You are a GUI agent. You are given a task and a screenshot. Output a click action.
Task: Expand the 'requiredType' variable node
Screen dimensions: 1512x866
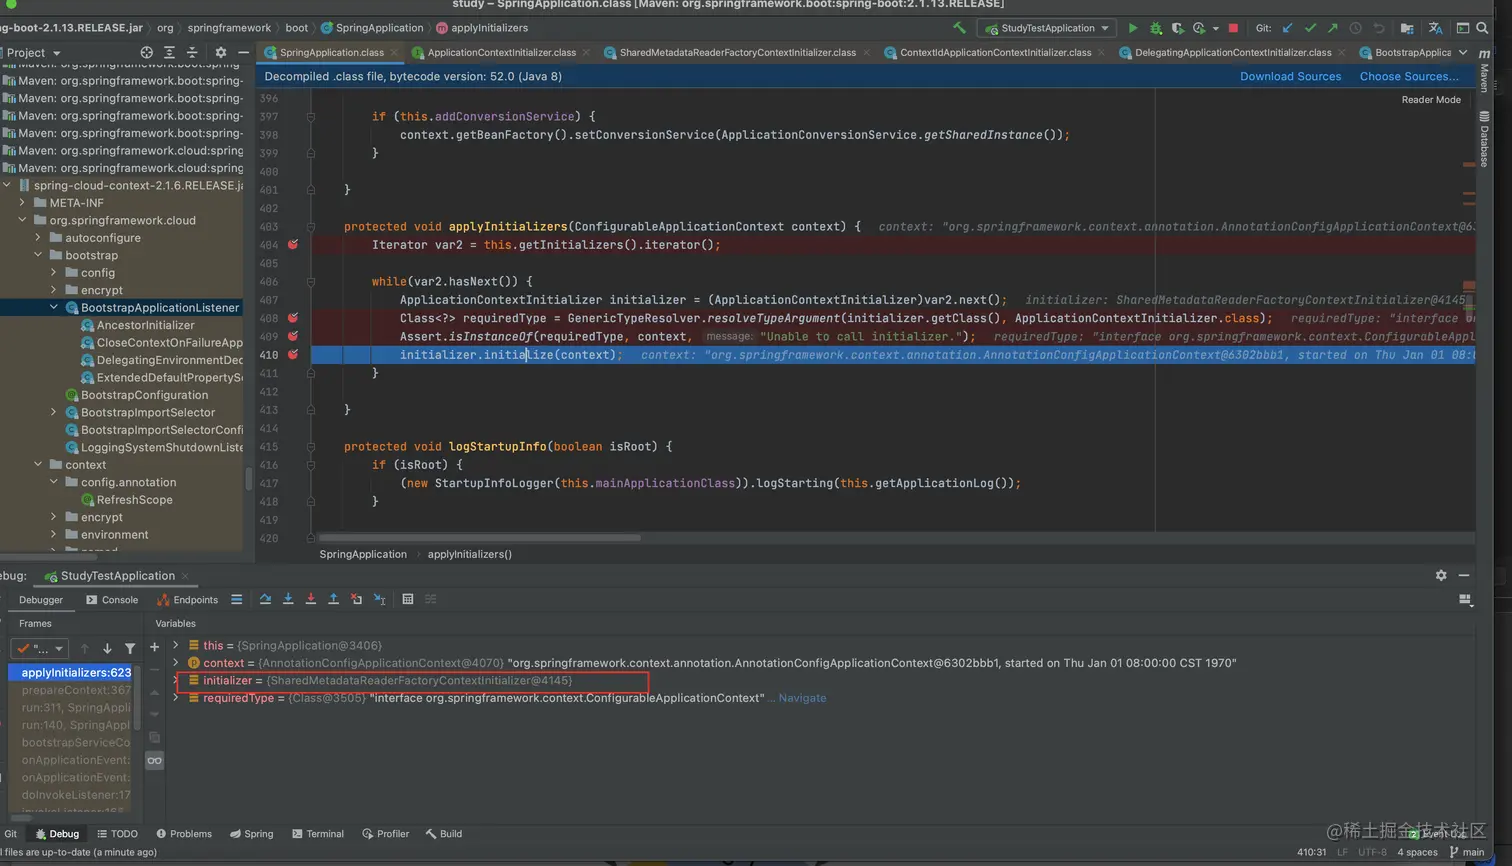point(176,698)
